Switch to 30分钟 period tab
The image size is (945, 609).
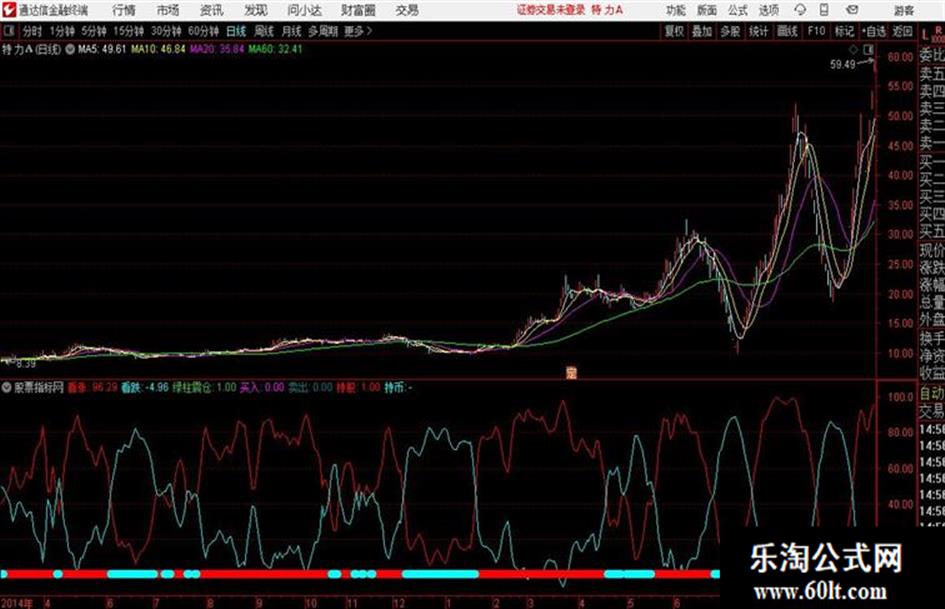[166, 31]
